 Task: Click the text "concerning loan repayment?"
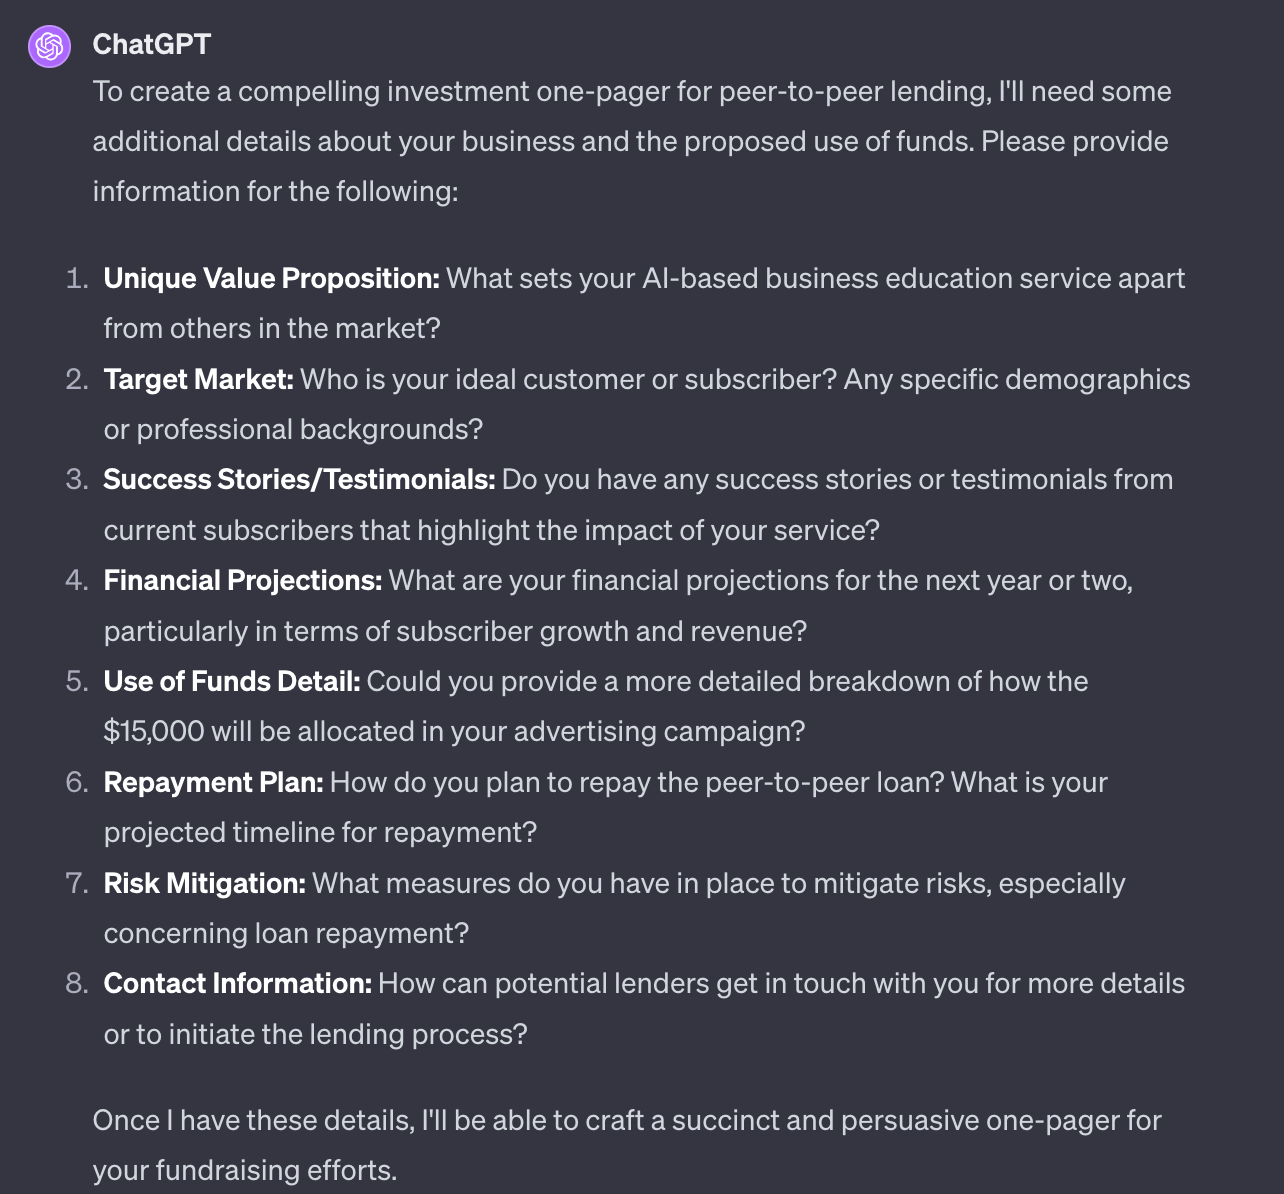(x=286, y=933)
